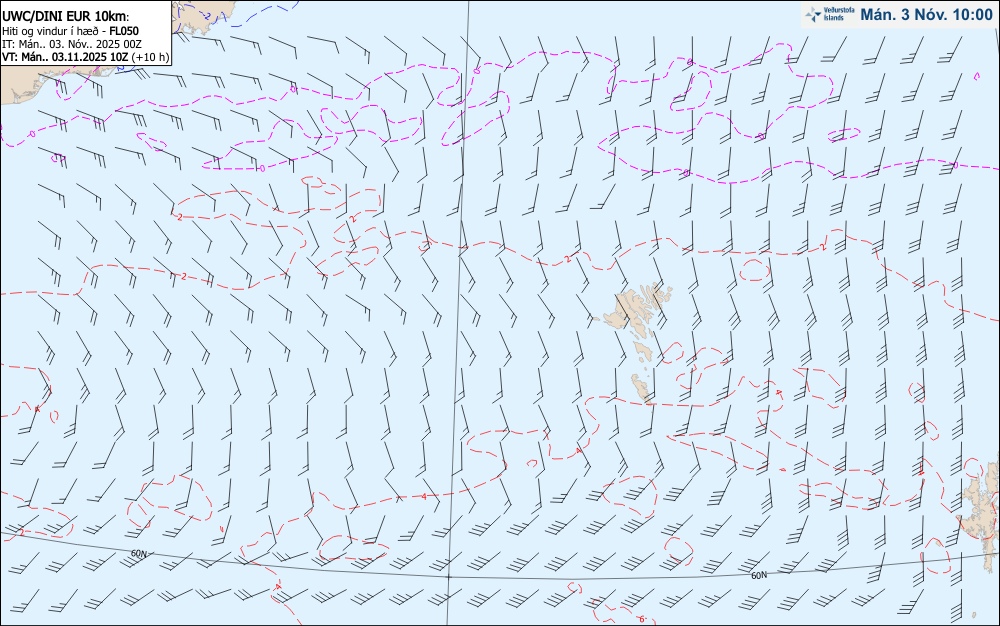Image resolution: width=1000 pixels, height=626 pixels.
Task: Click the Veðurstofa Íslands logo symbol
Action: click(x=813, y=15)
